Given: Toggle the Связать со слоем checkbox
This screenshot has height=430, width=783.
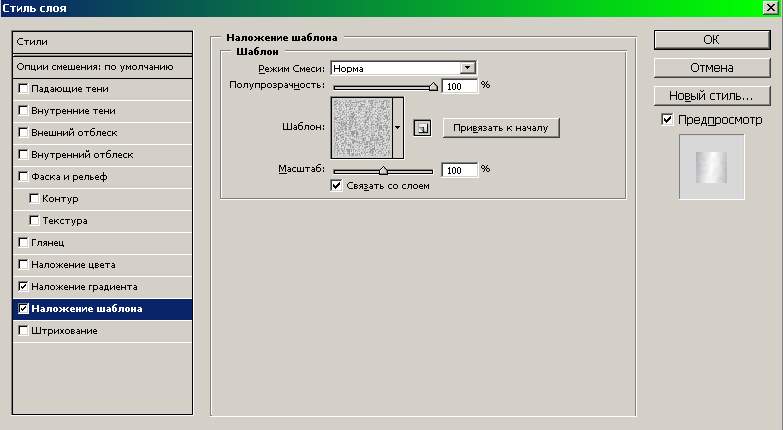Looking at the screenshot, I should pos(337,186).
